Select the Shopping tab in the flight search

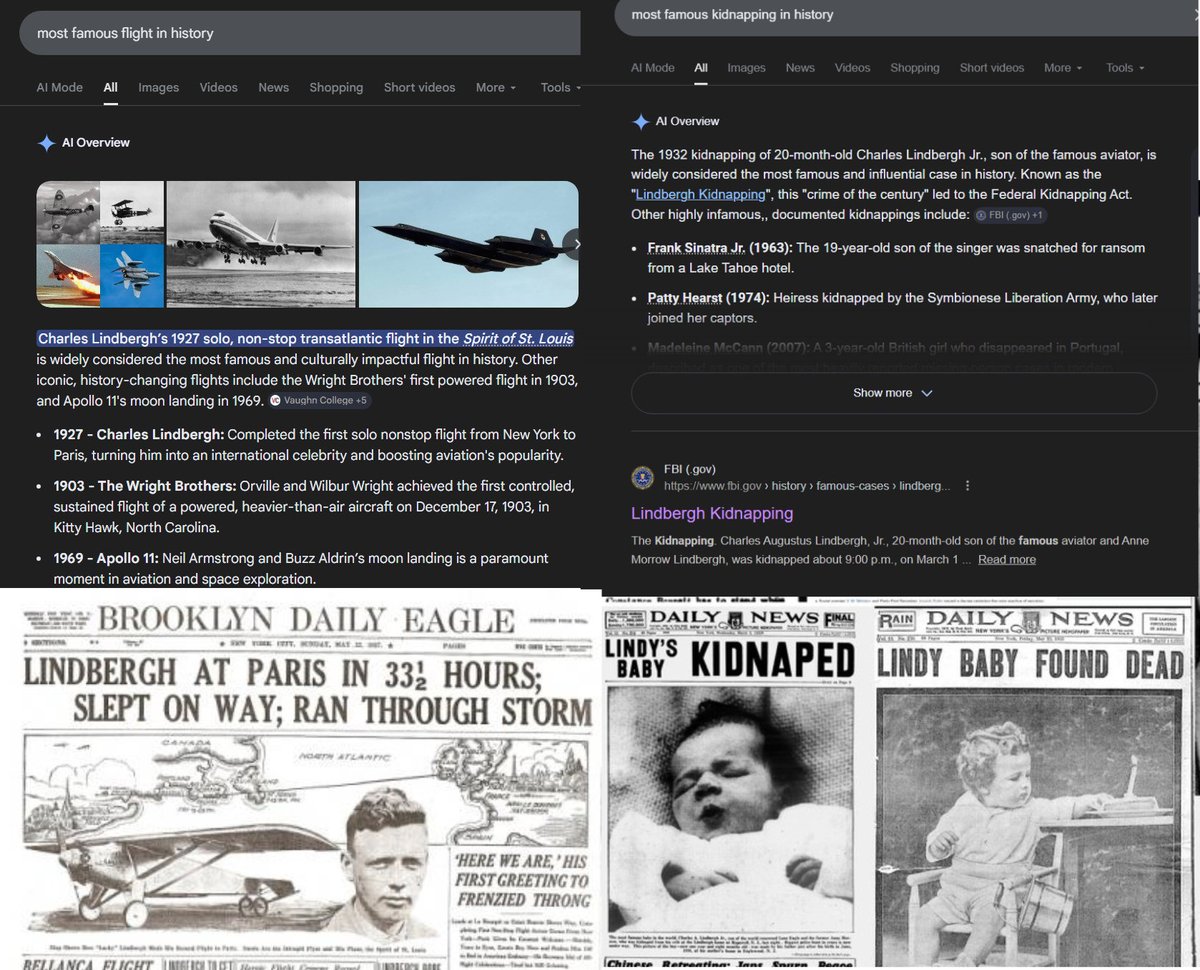coord(336,87)
